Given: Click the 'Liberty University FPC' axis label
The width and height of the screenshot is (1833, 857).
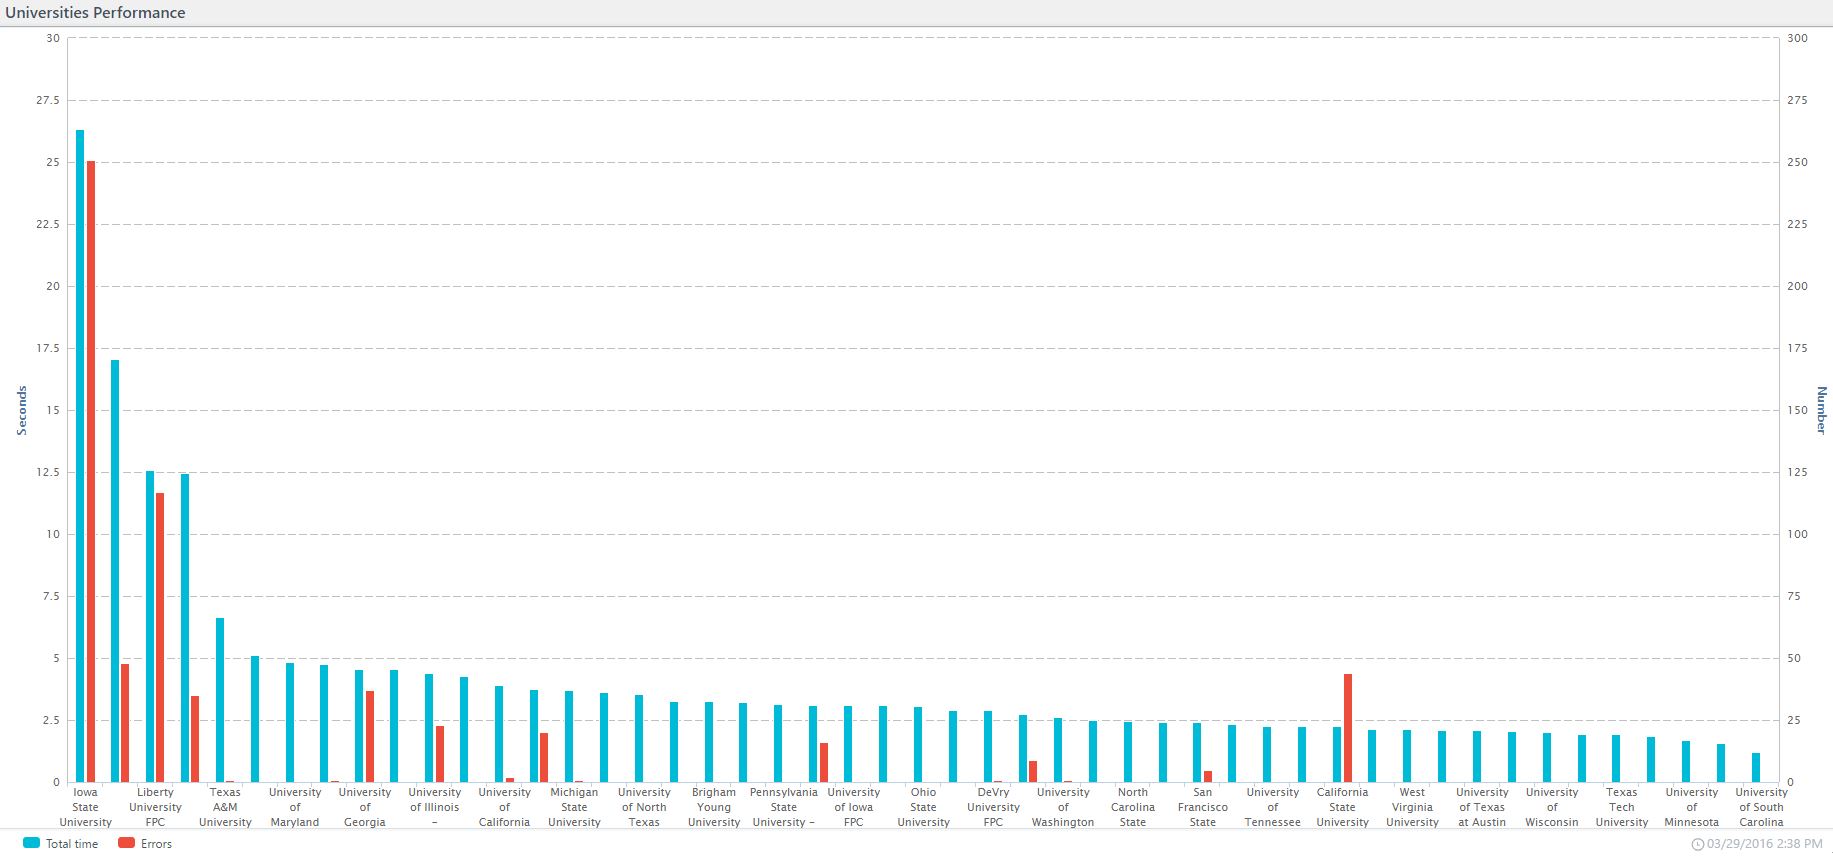Looking at the screenshot, I should click(x=156, y=807).
